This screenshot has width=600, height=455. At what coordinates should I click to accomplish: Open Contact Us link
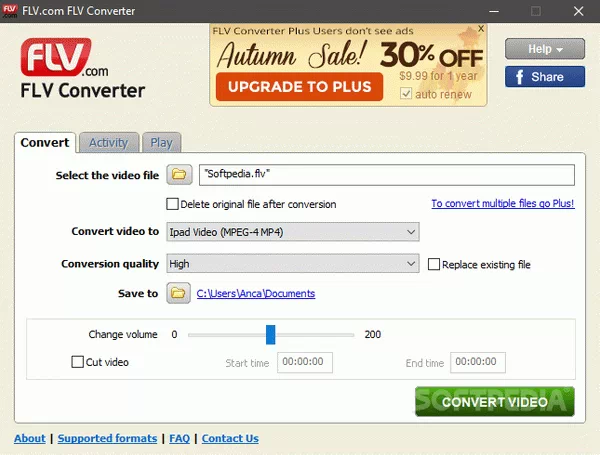coord(230,438)
